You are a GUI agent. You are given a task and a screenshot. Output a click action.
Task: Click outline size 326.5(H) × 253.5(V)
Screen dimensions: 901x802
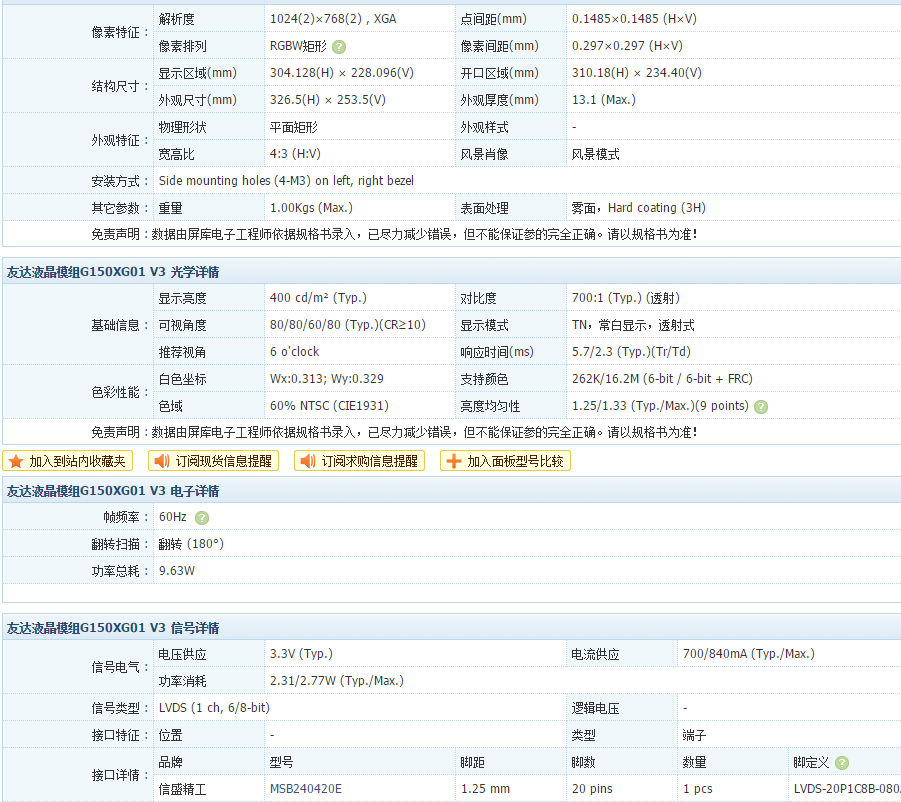point(328,100)
